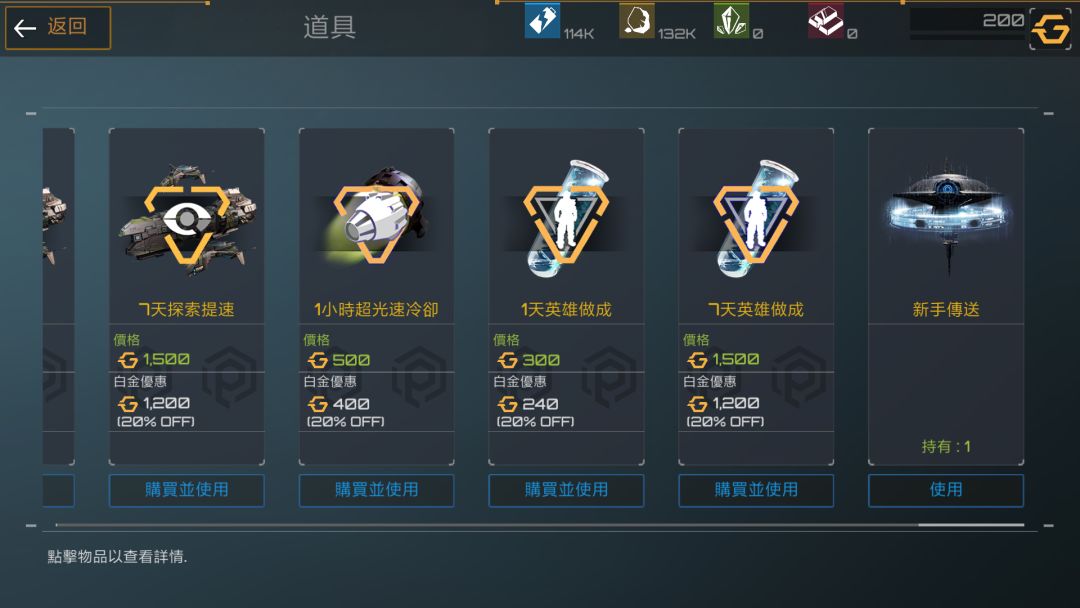Click the horizontal item list scrollbar
Image resolution: width=1080 pixels, height=608 pixels.
[x=540, y=525]
